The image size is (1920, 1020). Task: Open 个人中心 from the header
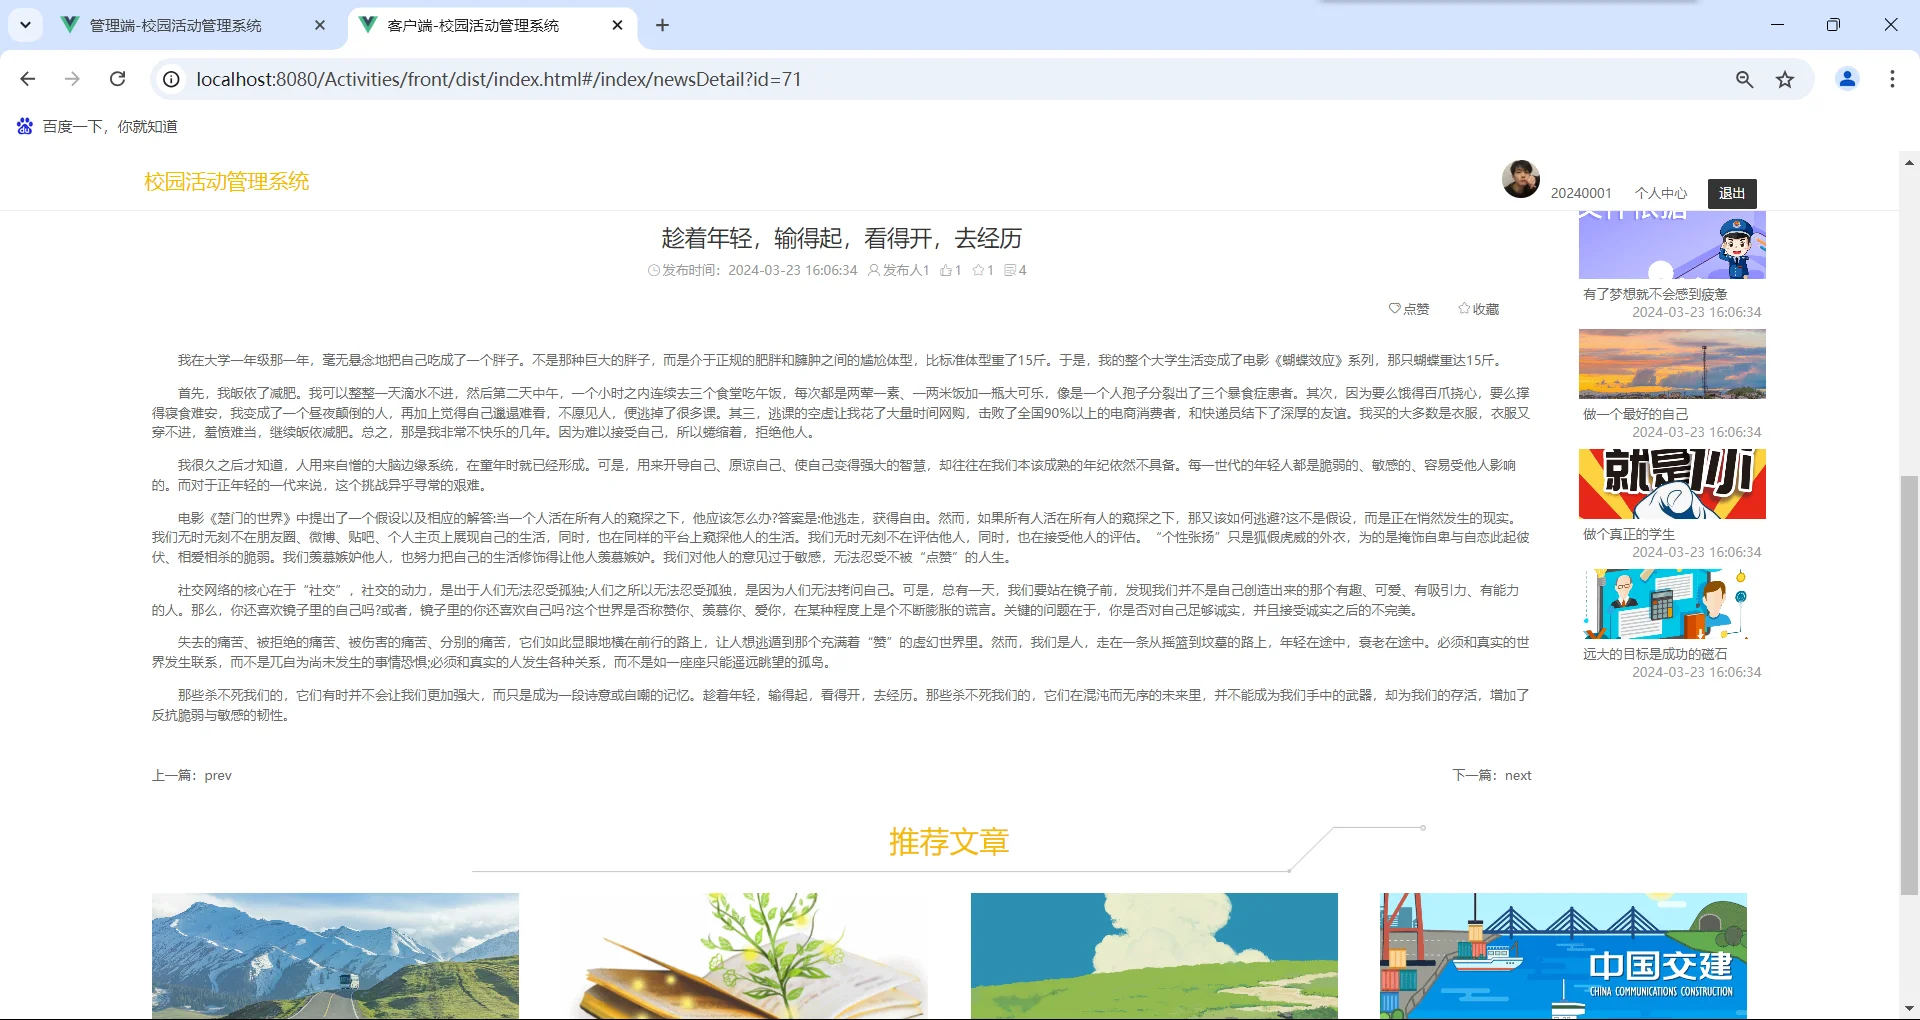pos(1660,193)
